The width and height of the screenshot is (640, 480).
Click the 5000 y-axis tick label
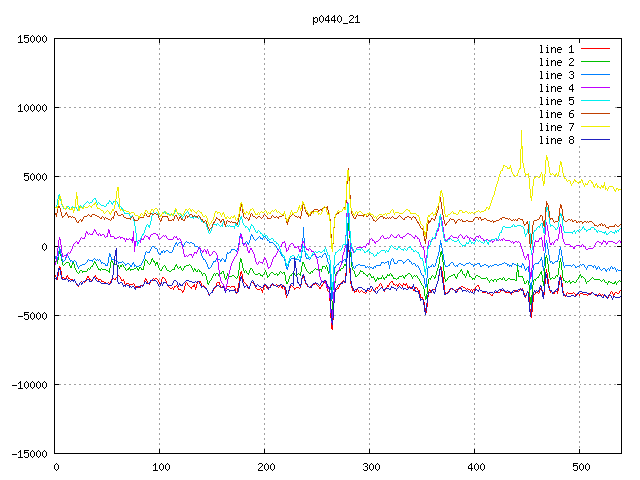[35, 177]
